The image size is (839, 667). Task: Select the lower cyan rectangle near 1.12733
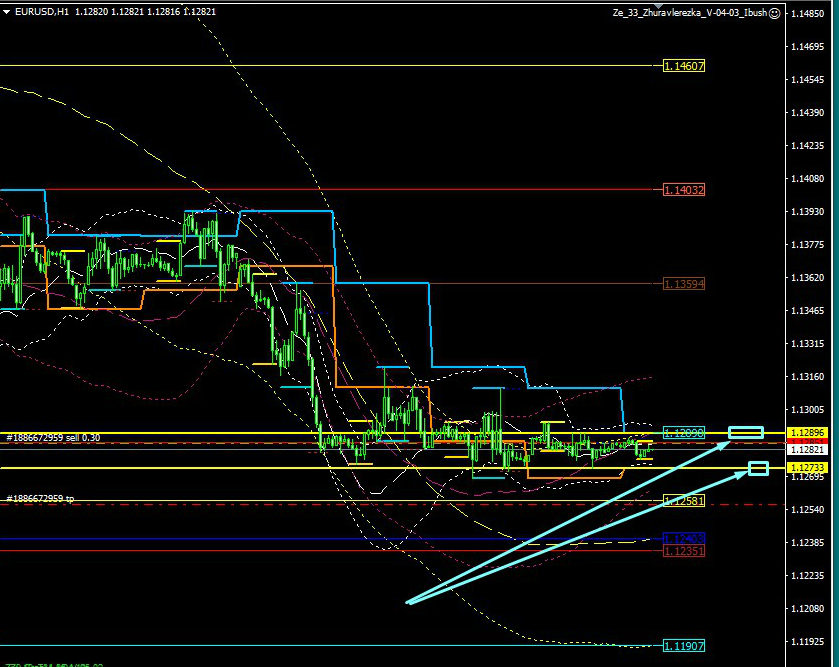point(758,468)
